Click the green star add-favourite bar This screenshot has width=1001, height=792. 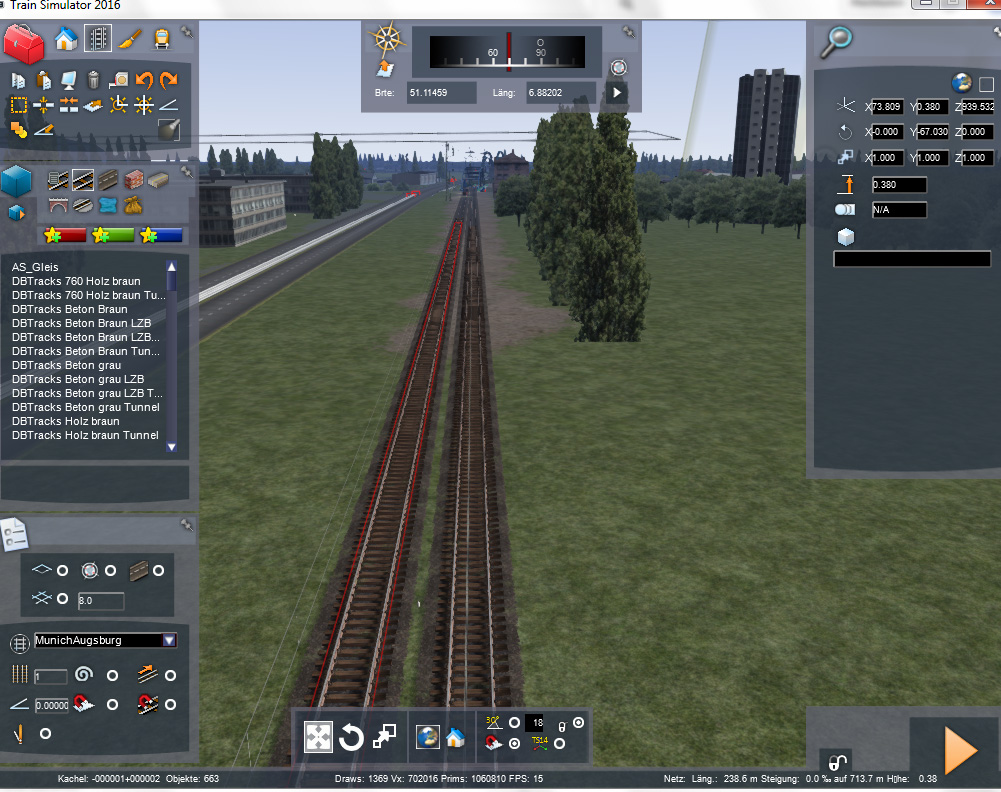coord(113,235)
